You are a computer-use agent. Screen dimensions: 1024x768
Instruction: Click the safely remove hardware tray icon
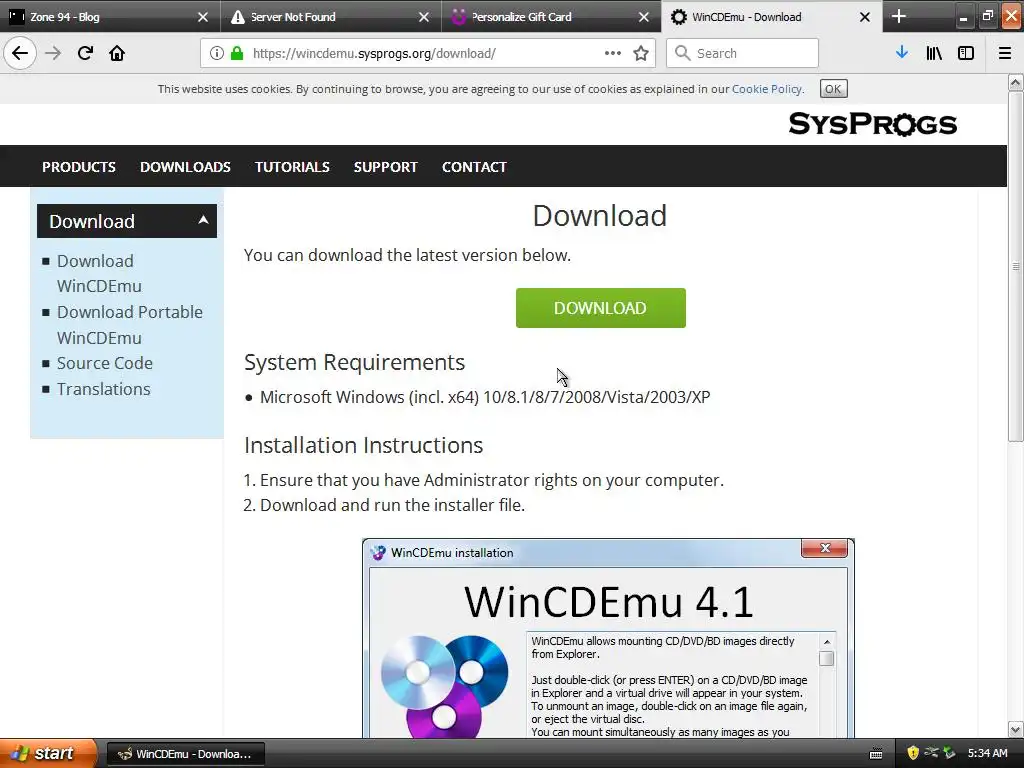[x=950, y=753]
